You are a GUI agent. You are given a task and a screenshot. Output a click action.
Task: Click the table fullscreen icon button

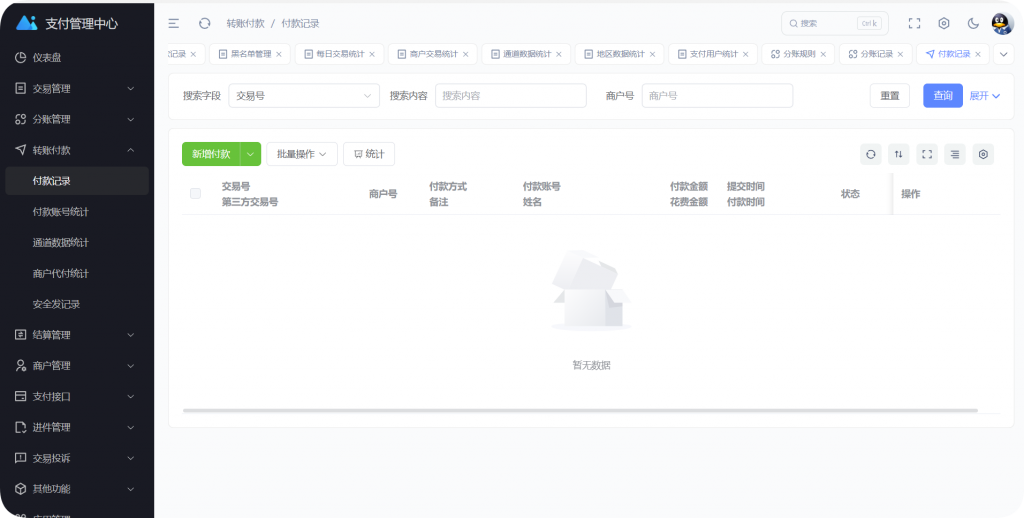927,154
